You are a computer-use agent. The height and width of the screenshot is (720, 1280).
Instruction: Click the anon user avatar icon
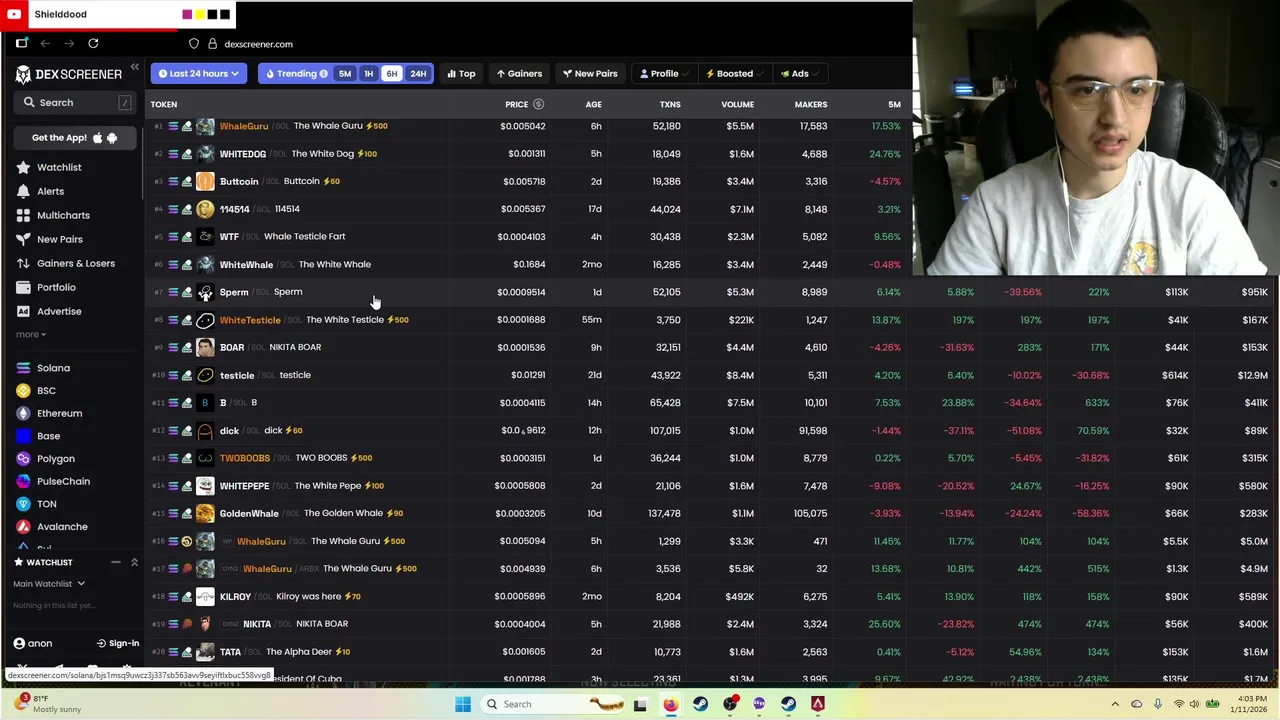tap(19, 643)
